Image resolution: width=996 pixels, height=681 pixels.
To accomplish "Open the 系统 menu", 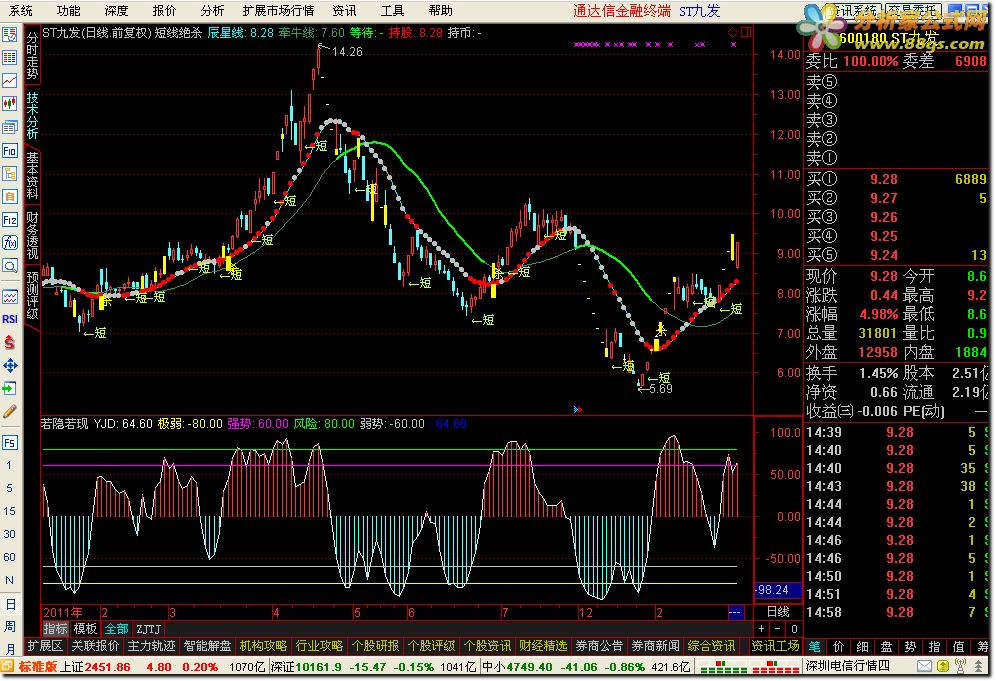I will coord(20,11).
